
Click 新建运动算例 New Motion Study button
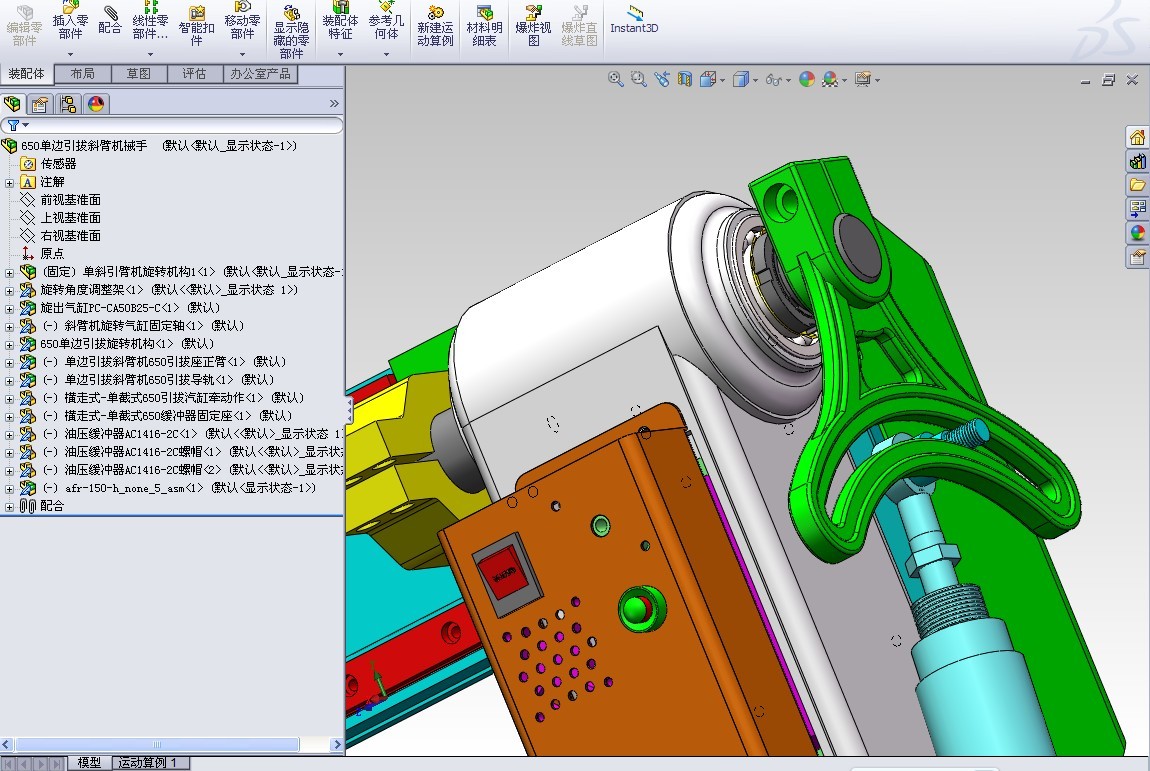tap(435, 26)
